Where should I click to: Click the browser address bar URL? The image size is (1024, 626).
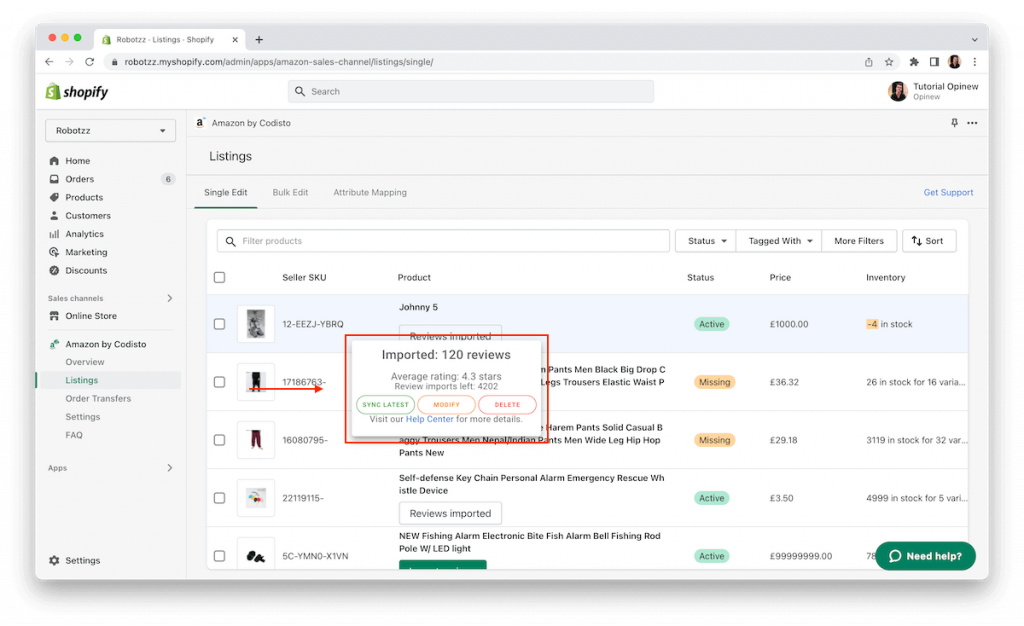pos(279,62)
